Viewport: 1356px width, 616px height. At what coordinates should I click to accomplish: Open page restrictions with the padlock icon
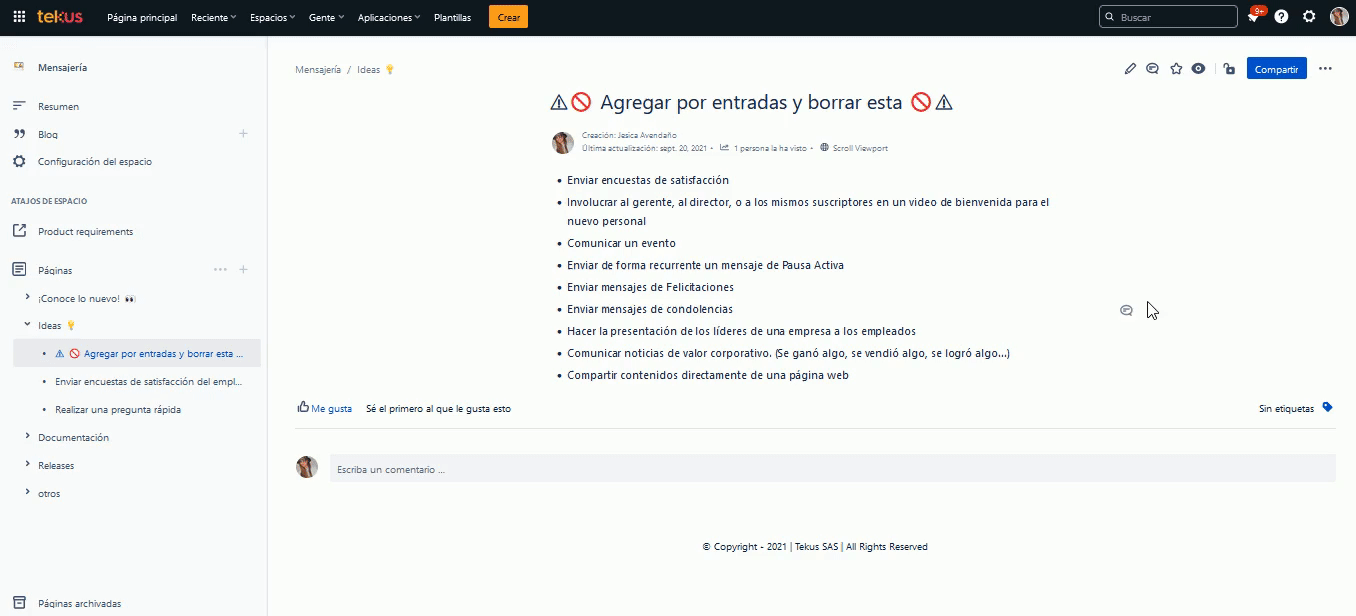[x=1229, y=68]
